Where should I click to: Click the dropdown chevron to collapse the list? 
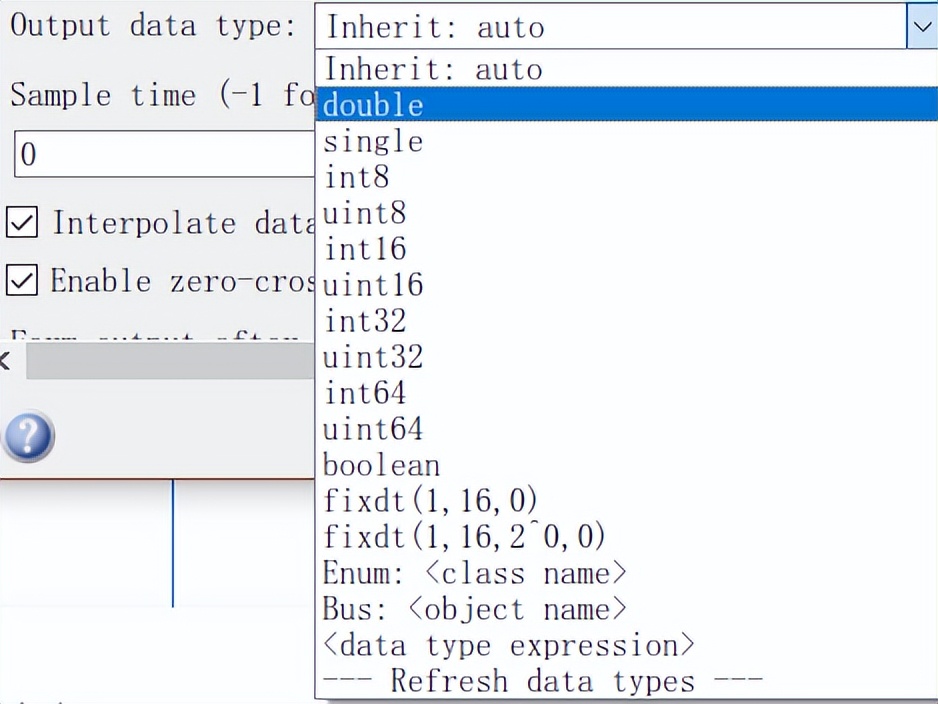click(x=922, y=27)
